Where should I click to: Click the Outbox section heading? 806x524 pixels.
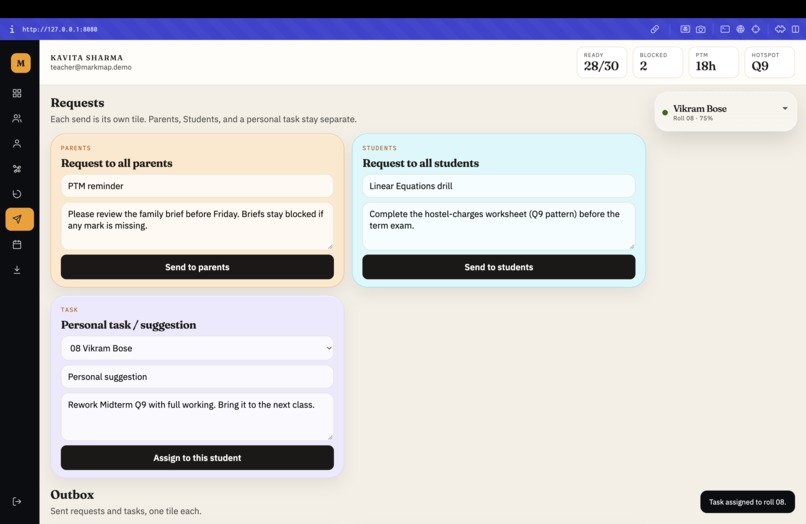pos(72,495)
